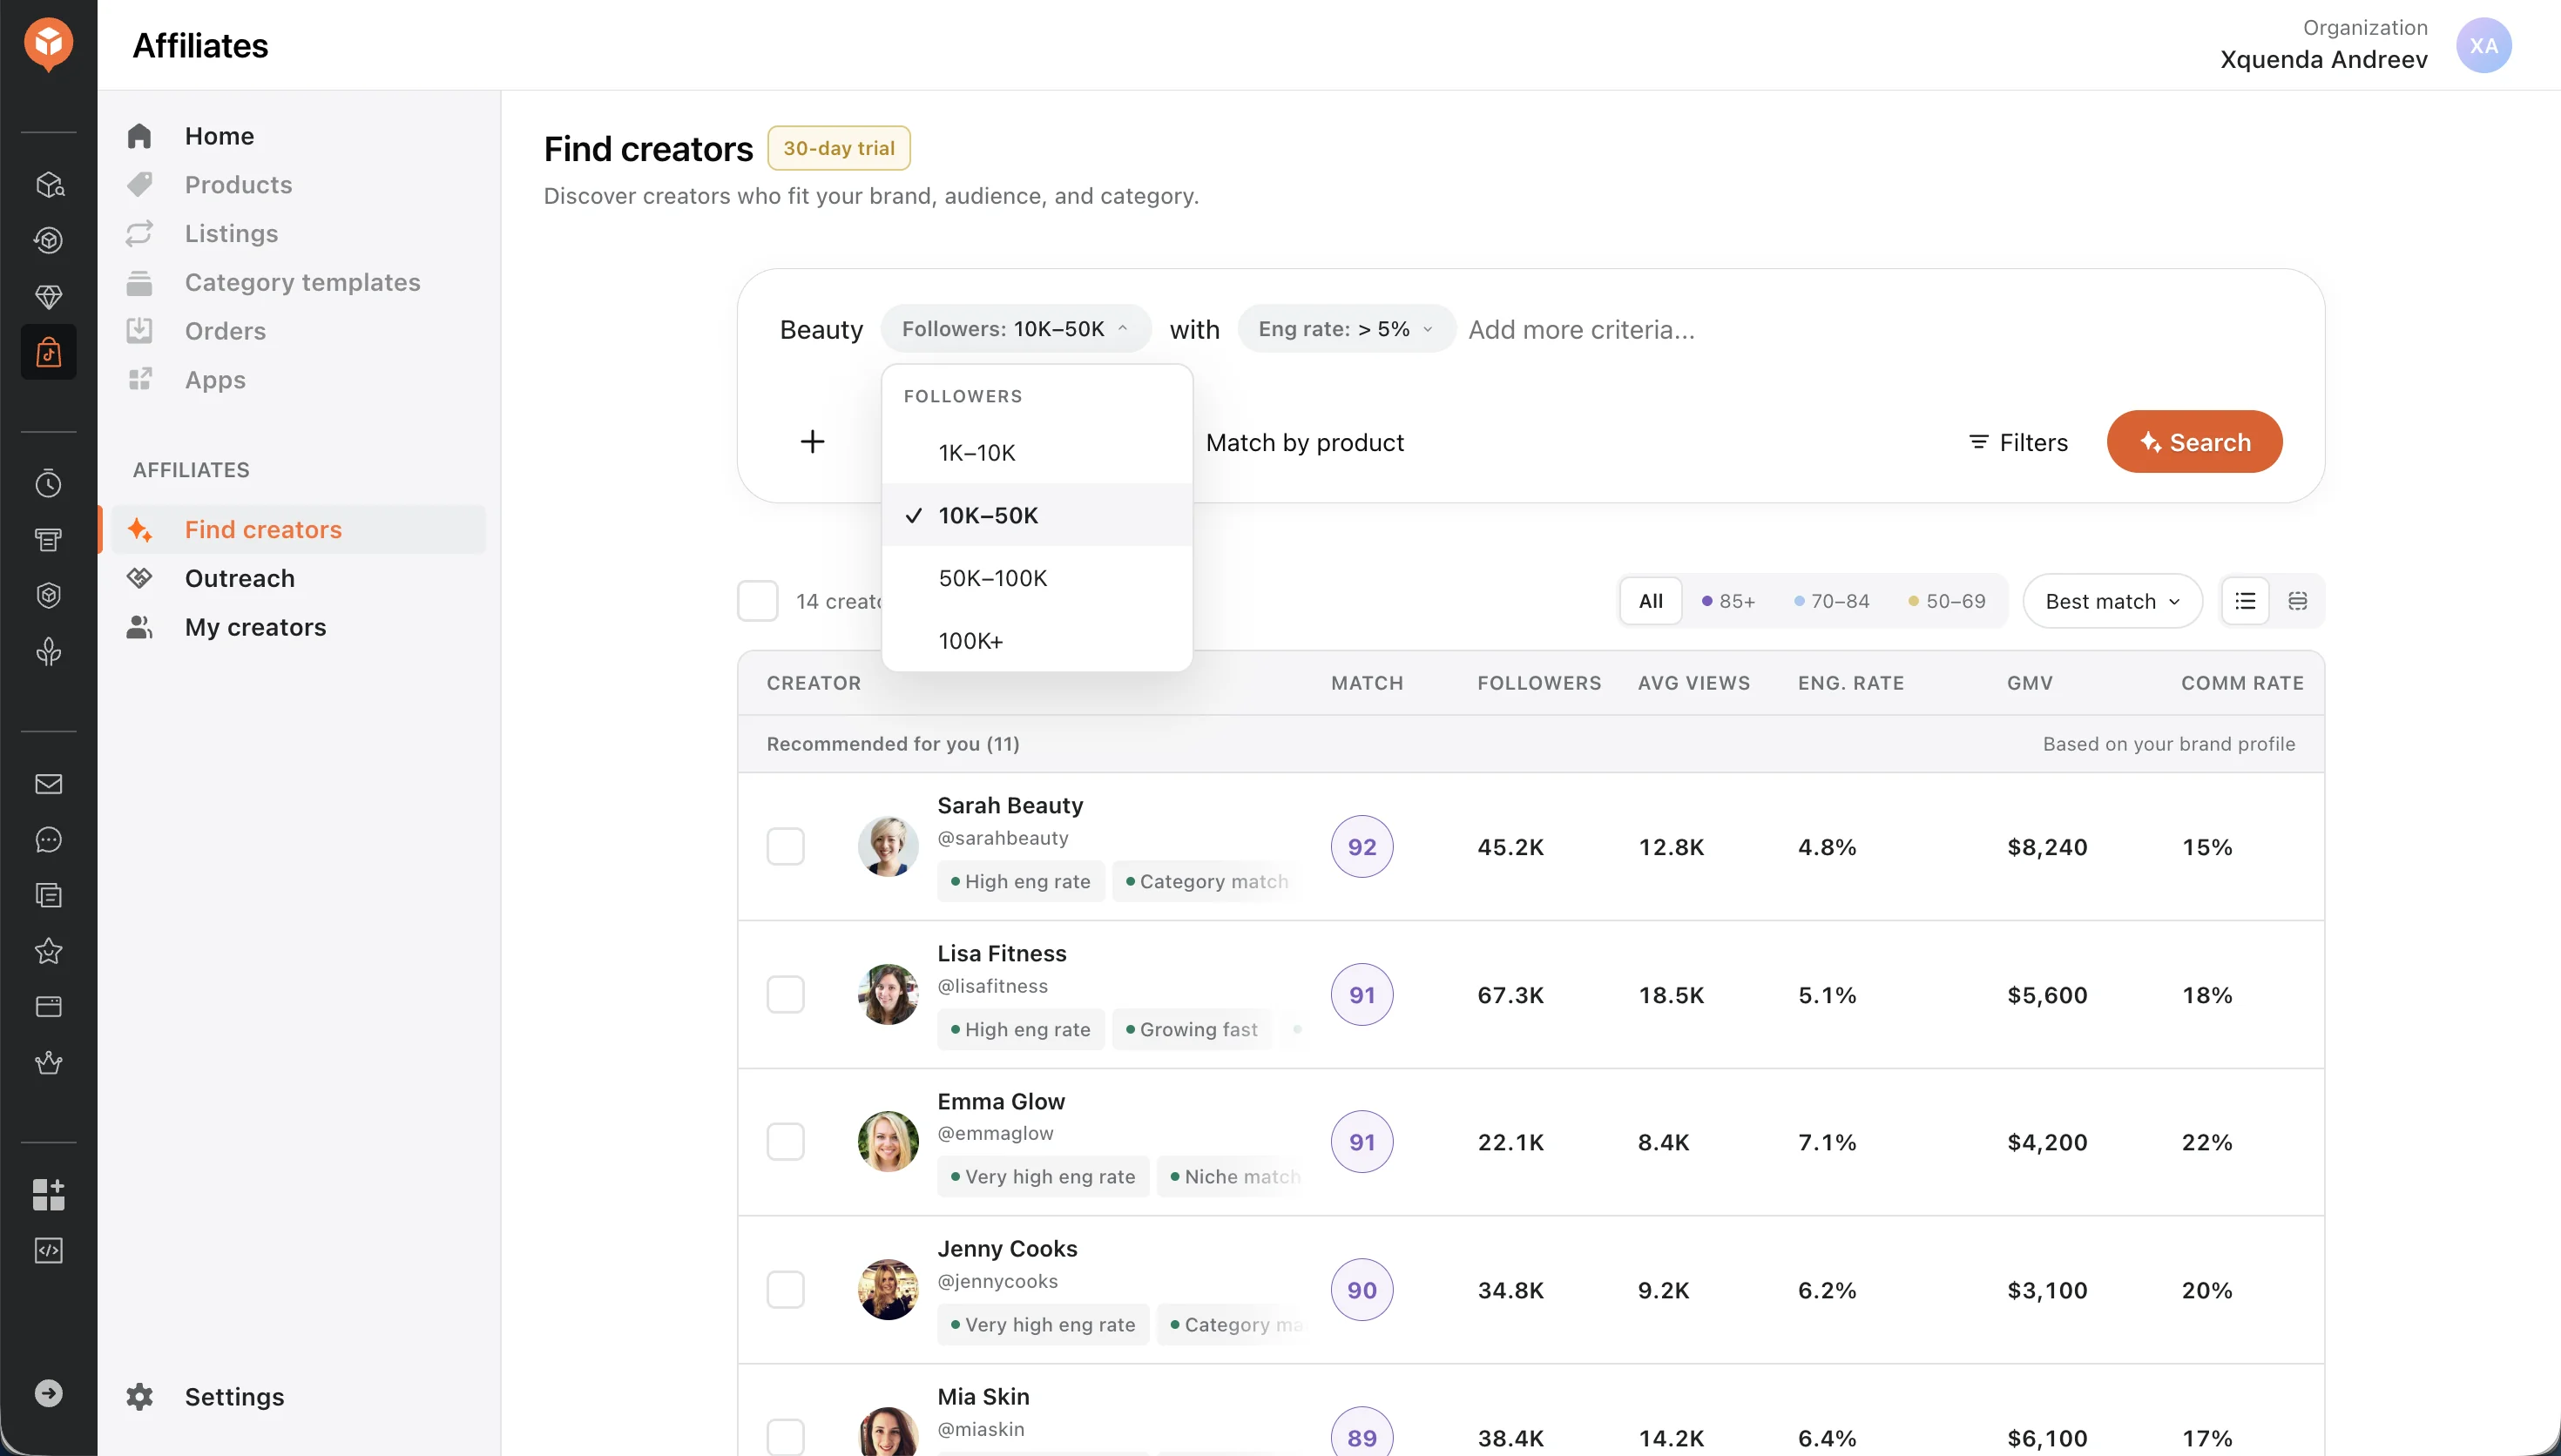Check the Emma Glow row checkbox
This screenshot has width=2561, height=1456.
785,1141
